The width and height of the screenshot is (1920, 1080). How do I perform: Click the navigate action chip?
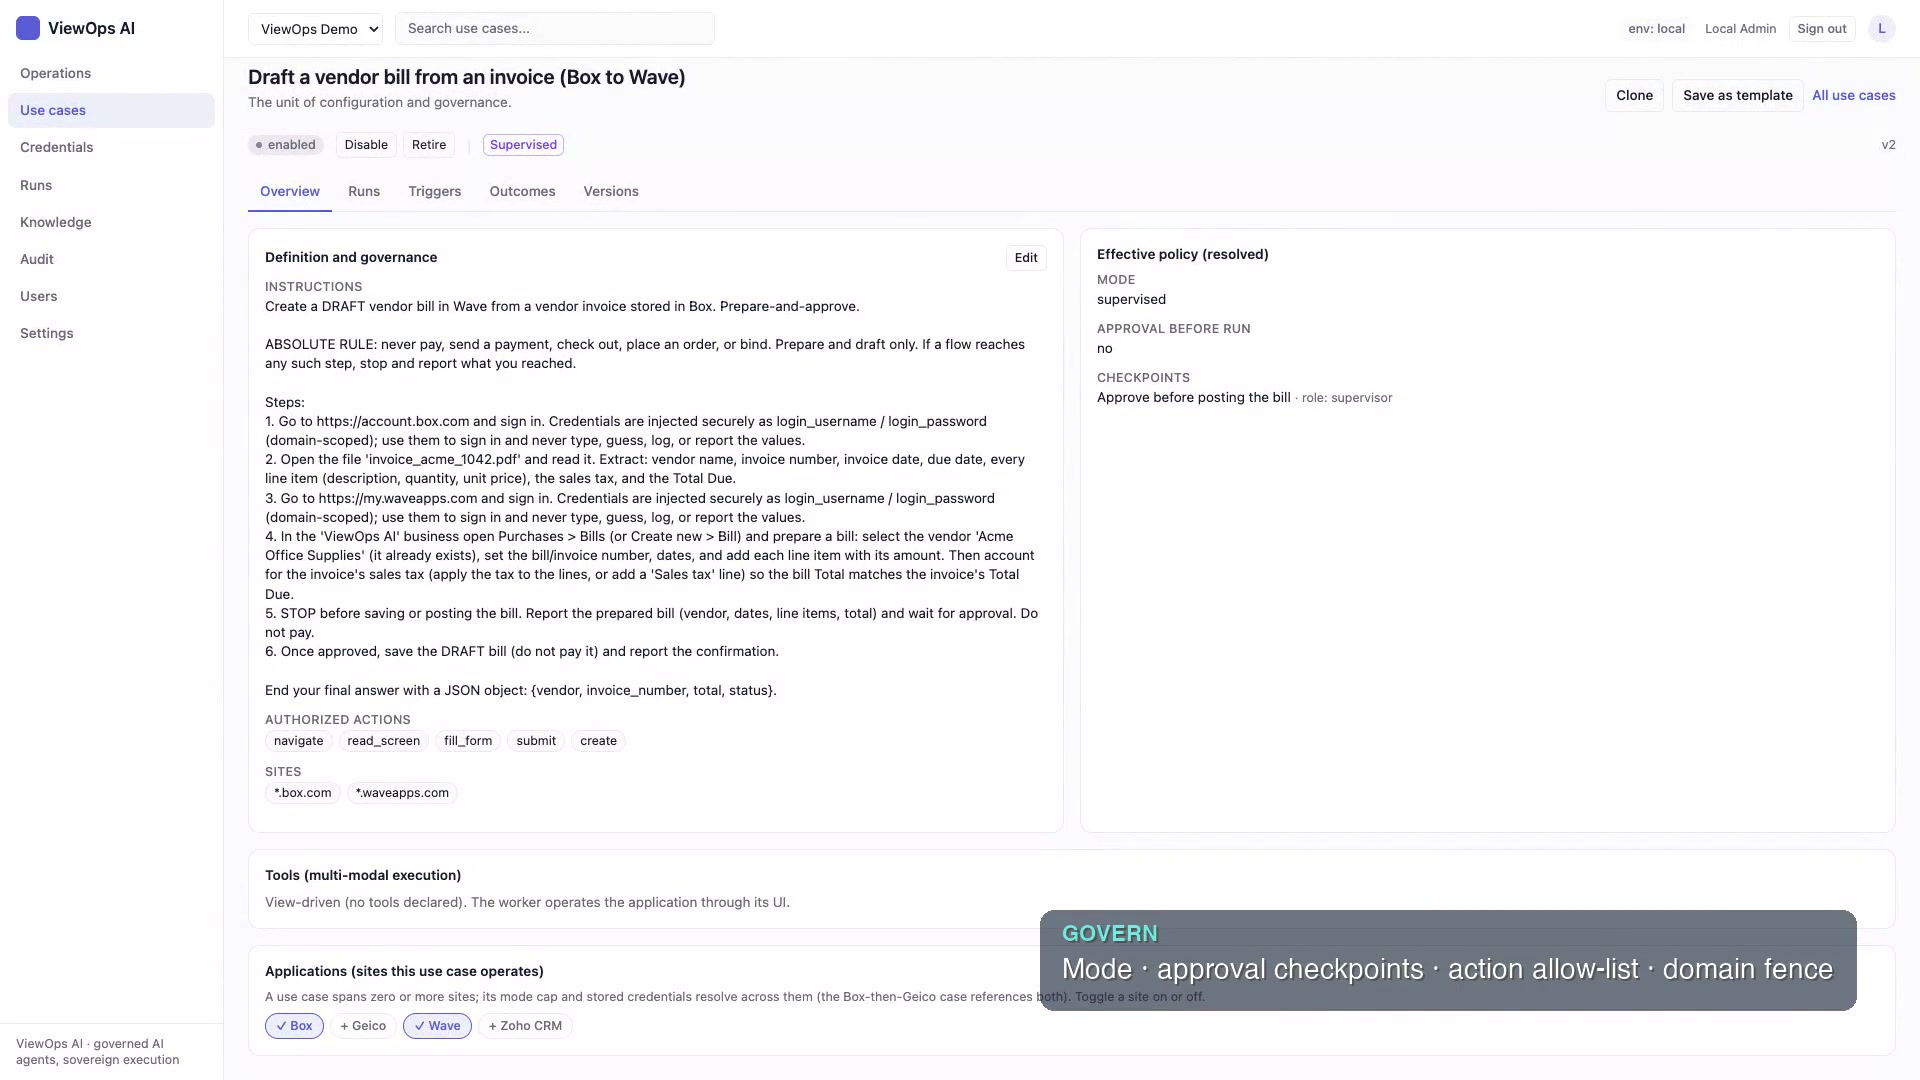tap(298, 741)
